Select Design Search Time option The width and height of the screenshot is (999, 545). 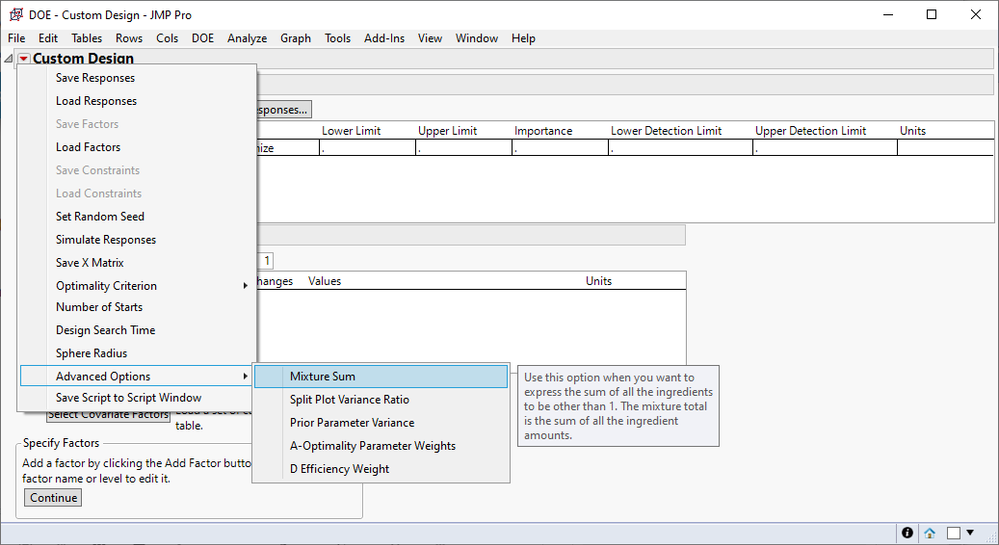click(x=138, y=330)
